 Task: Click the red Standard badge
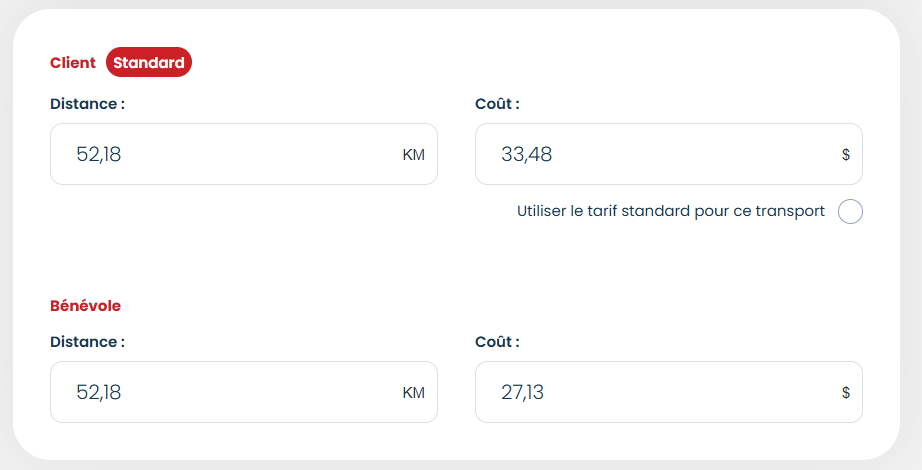pos(148,63)
